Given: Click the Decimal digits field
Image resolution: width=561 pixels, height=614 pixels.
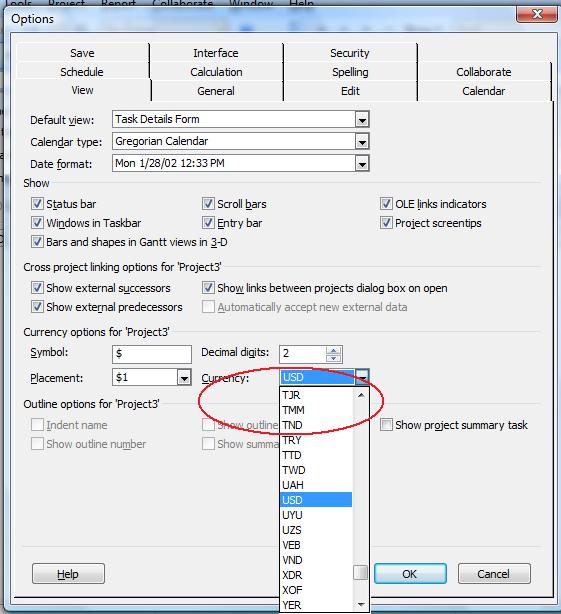Looking at the screenshot, I should tap(302, 354).
